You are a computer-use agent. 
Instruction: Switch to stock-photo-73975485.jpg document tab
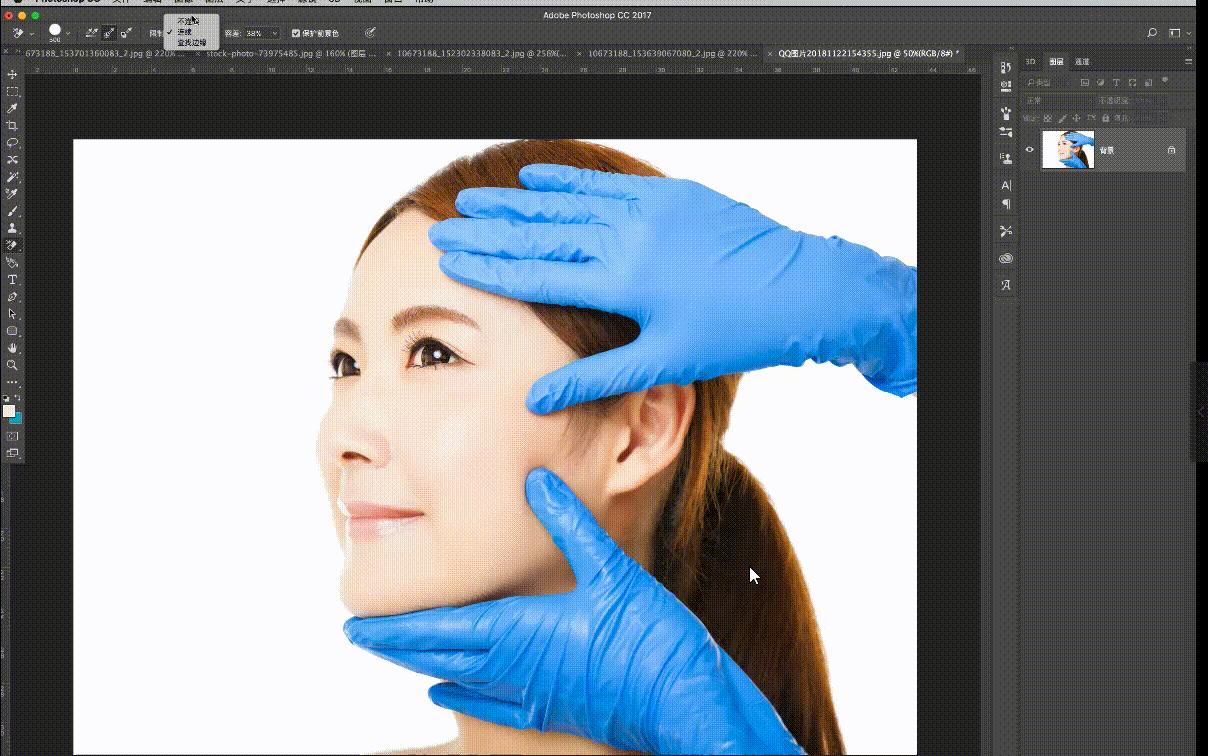[290, 53]
